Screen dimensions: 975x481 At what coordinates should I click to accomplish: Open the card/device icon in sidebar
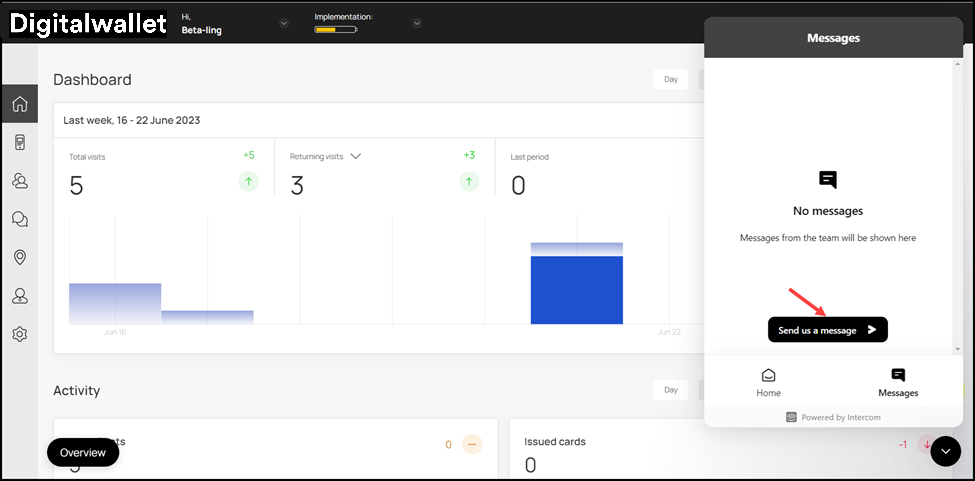19,143
